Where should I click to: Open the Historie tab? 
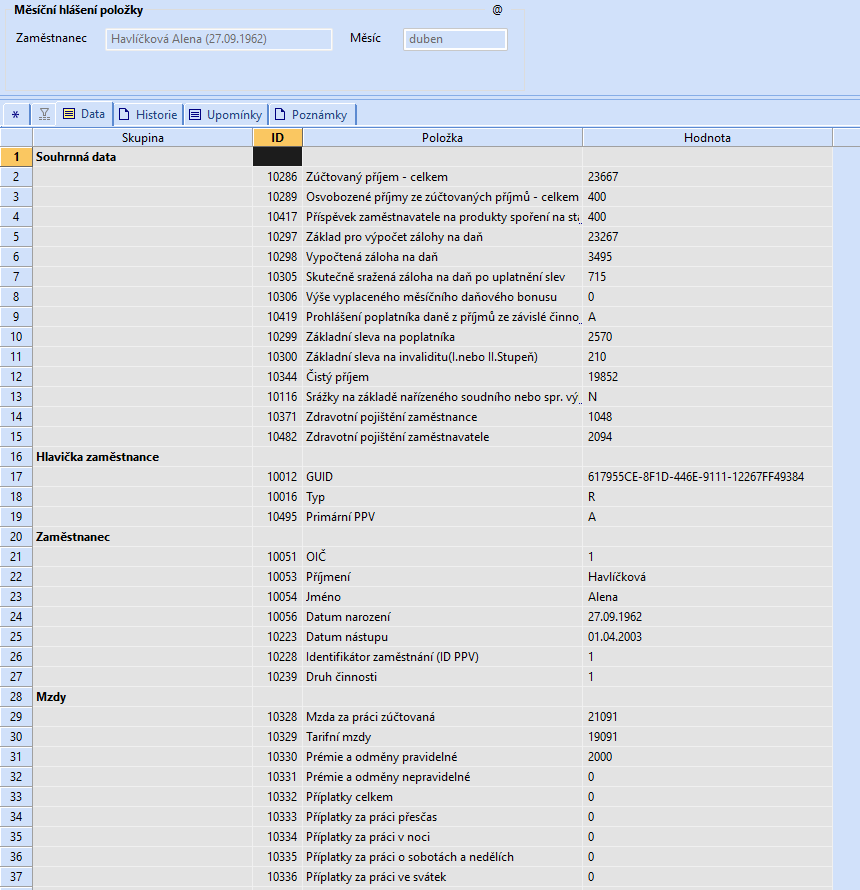point(148,115)
